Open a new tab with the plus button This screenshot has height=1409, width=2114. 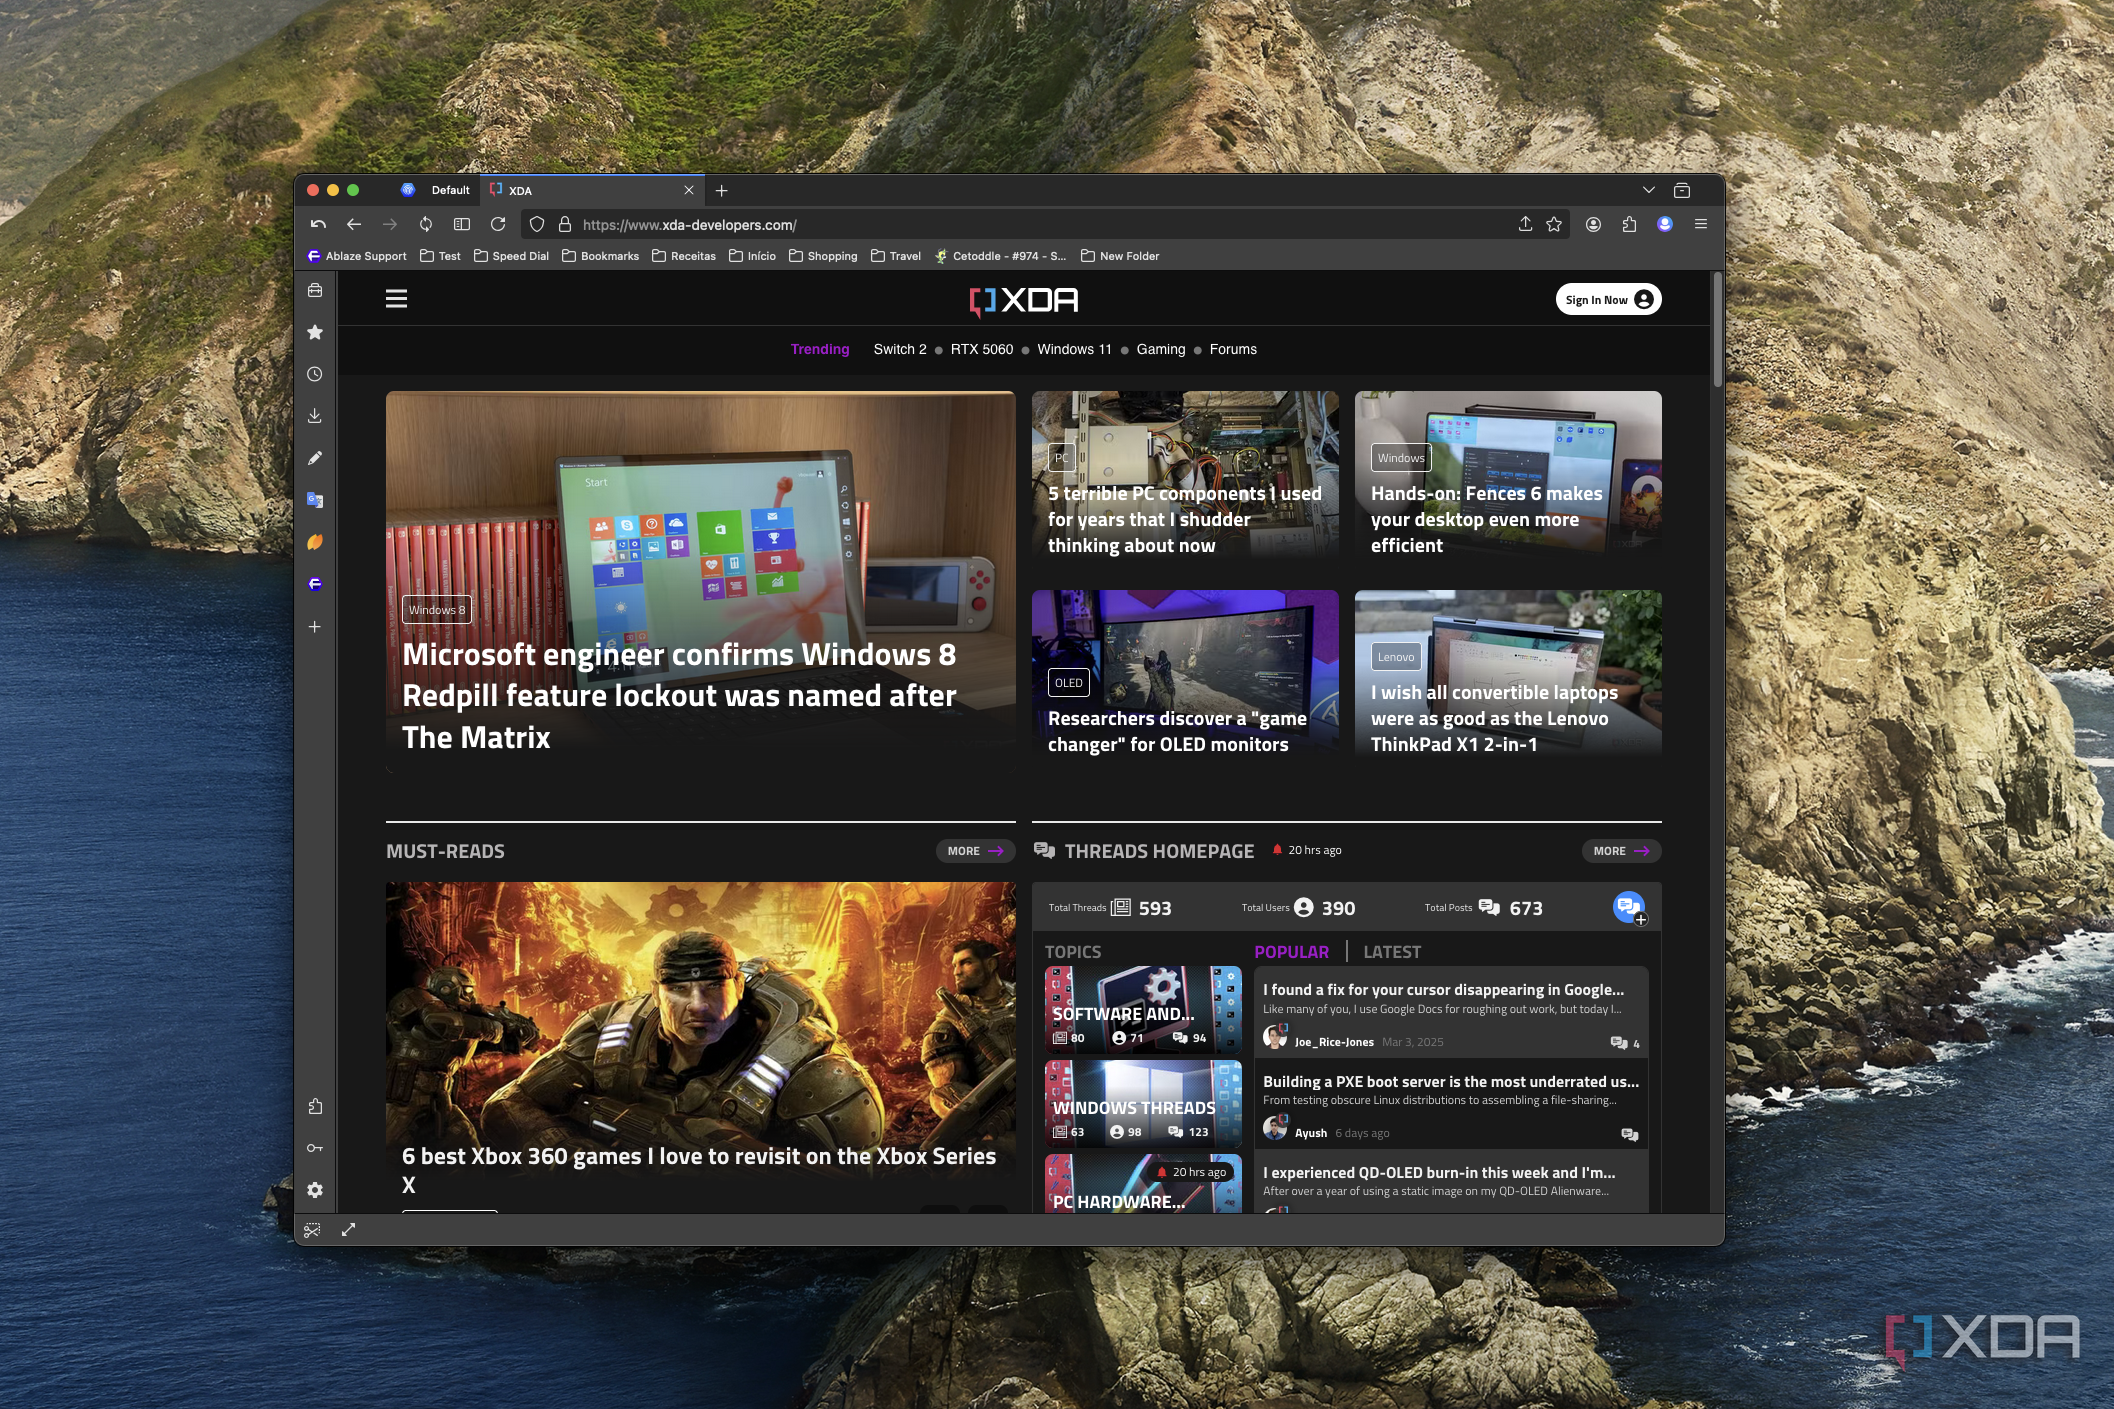(722, 190)
